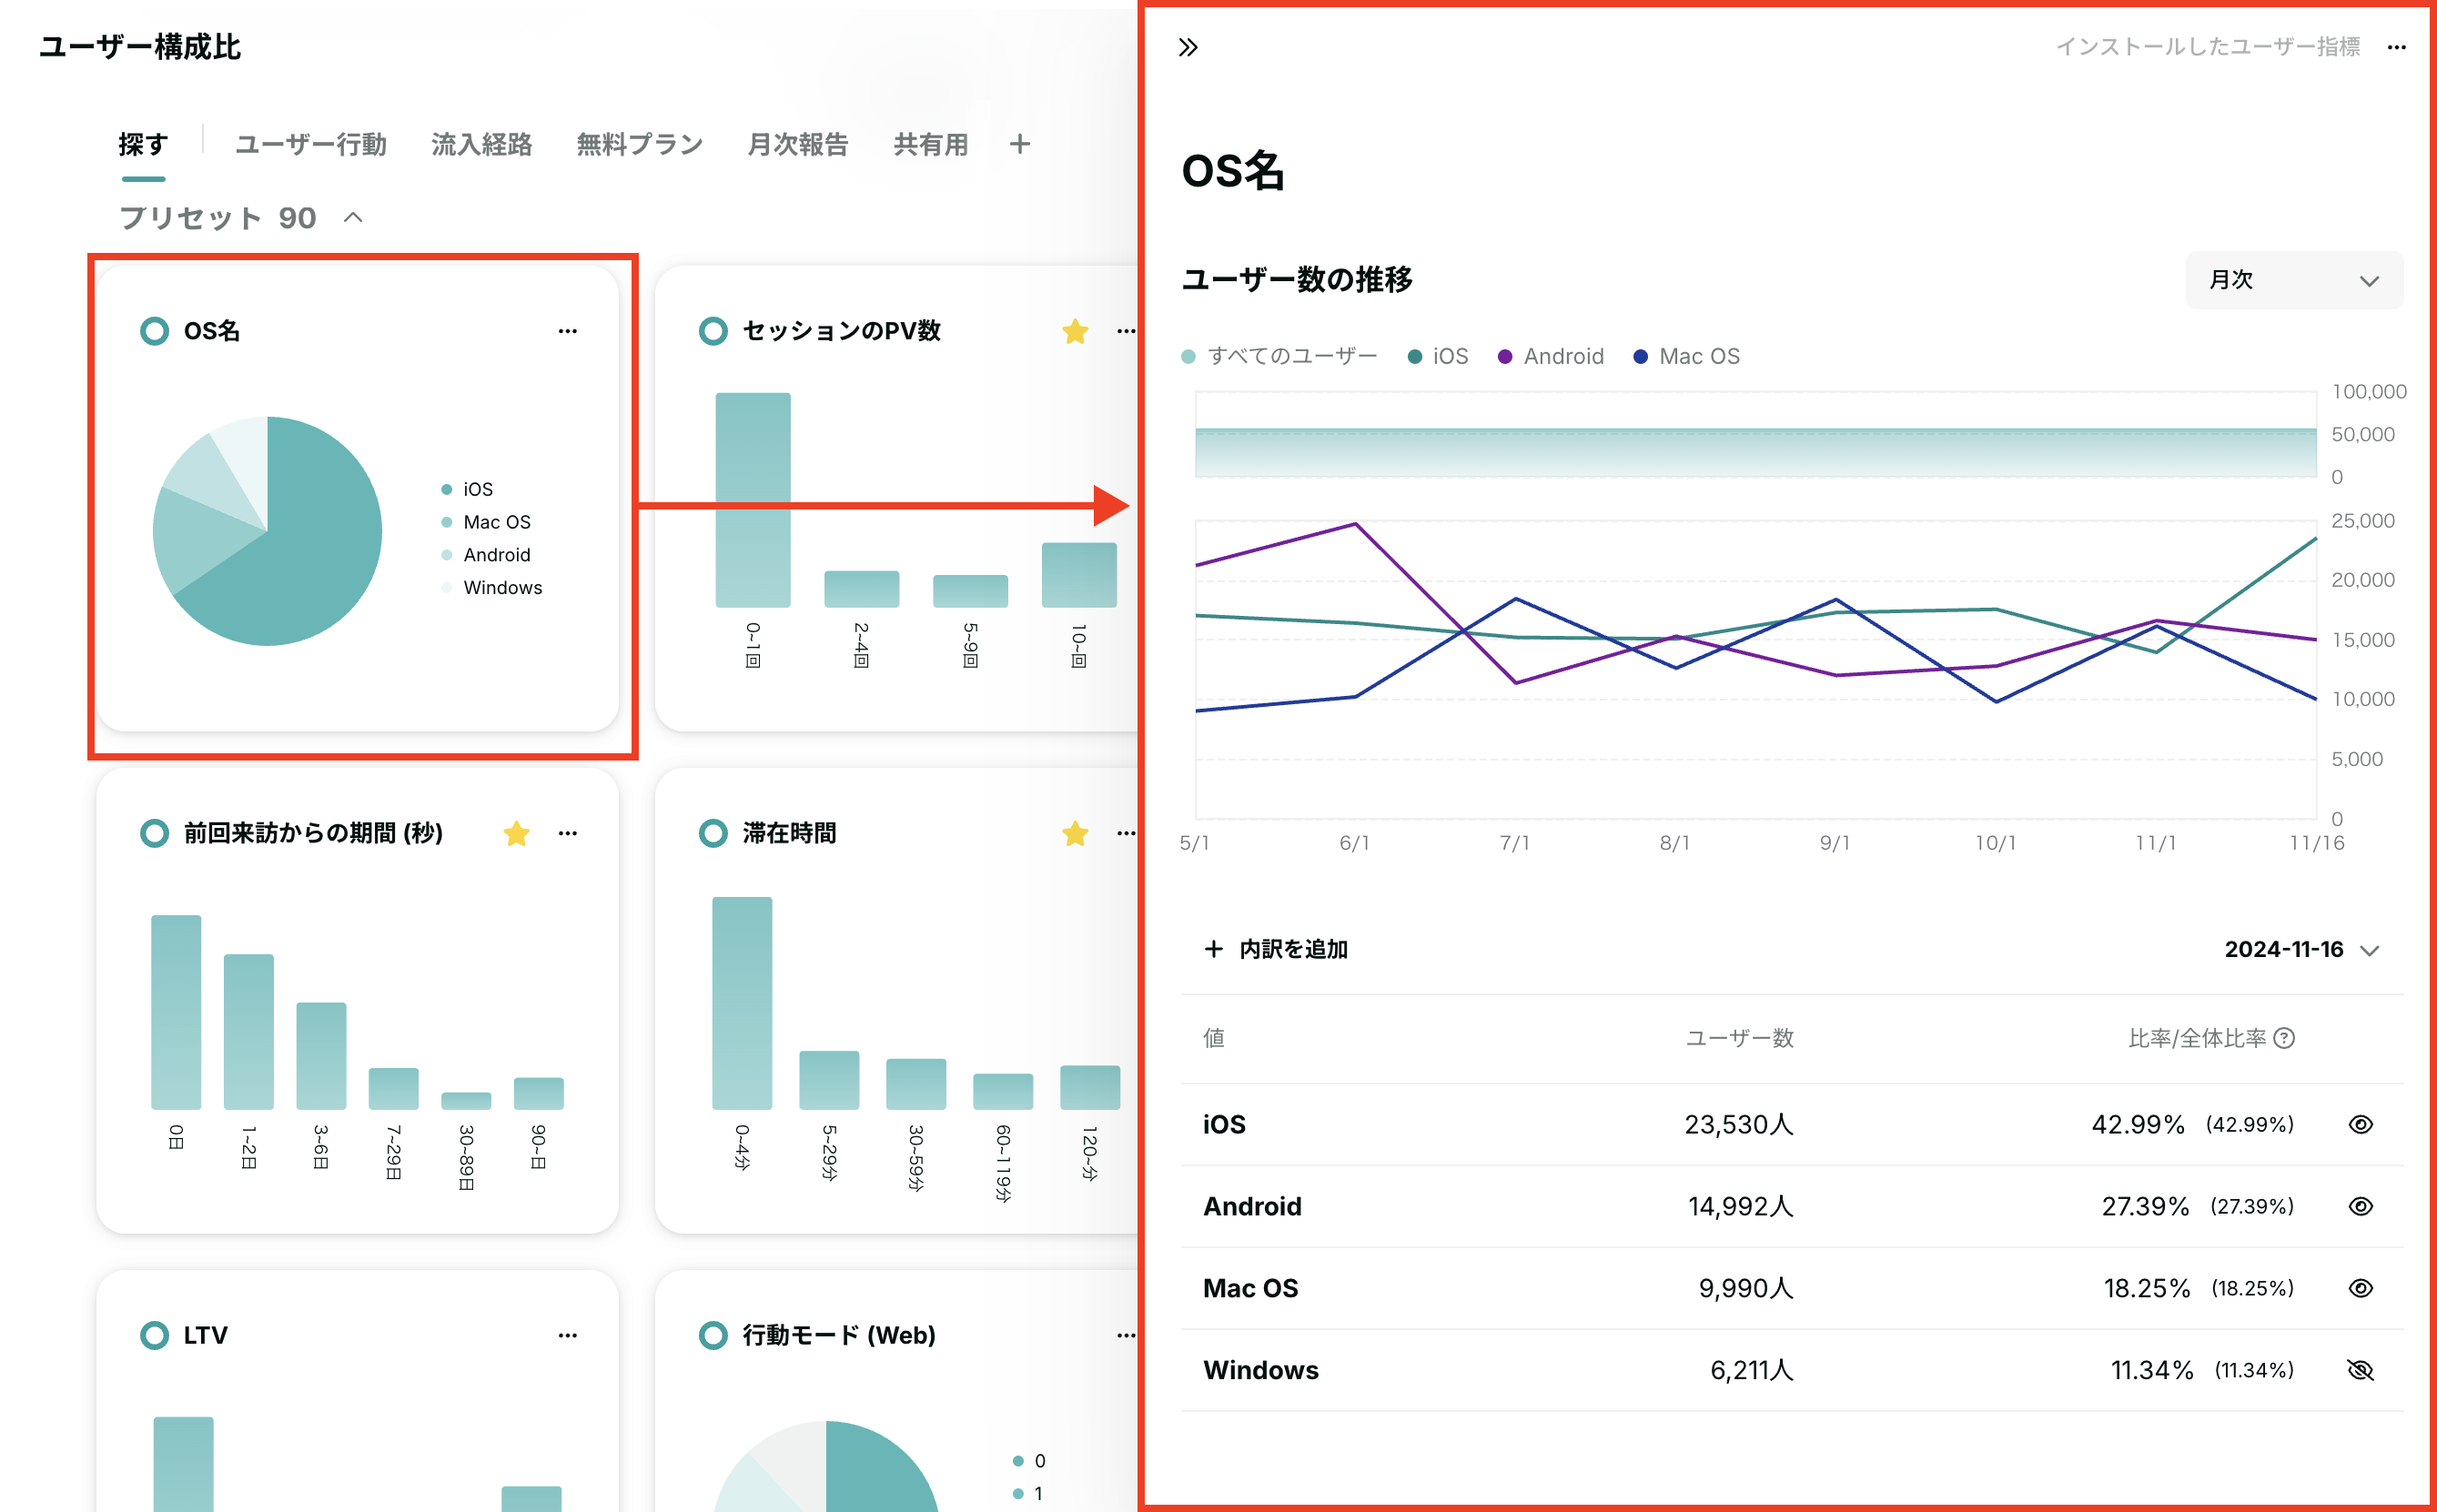Click the 0~4分 bar in 滞在時間 chart
This screenshot has width=2437, height=1512.
(742, 1003)
